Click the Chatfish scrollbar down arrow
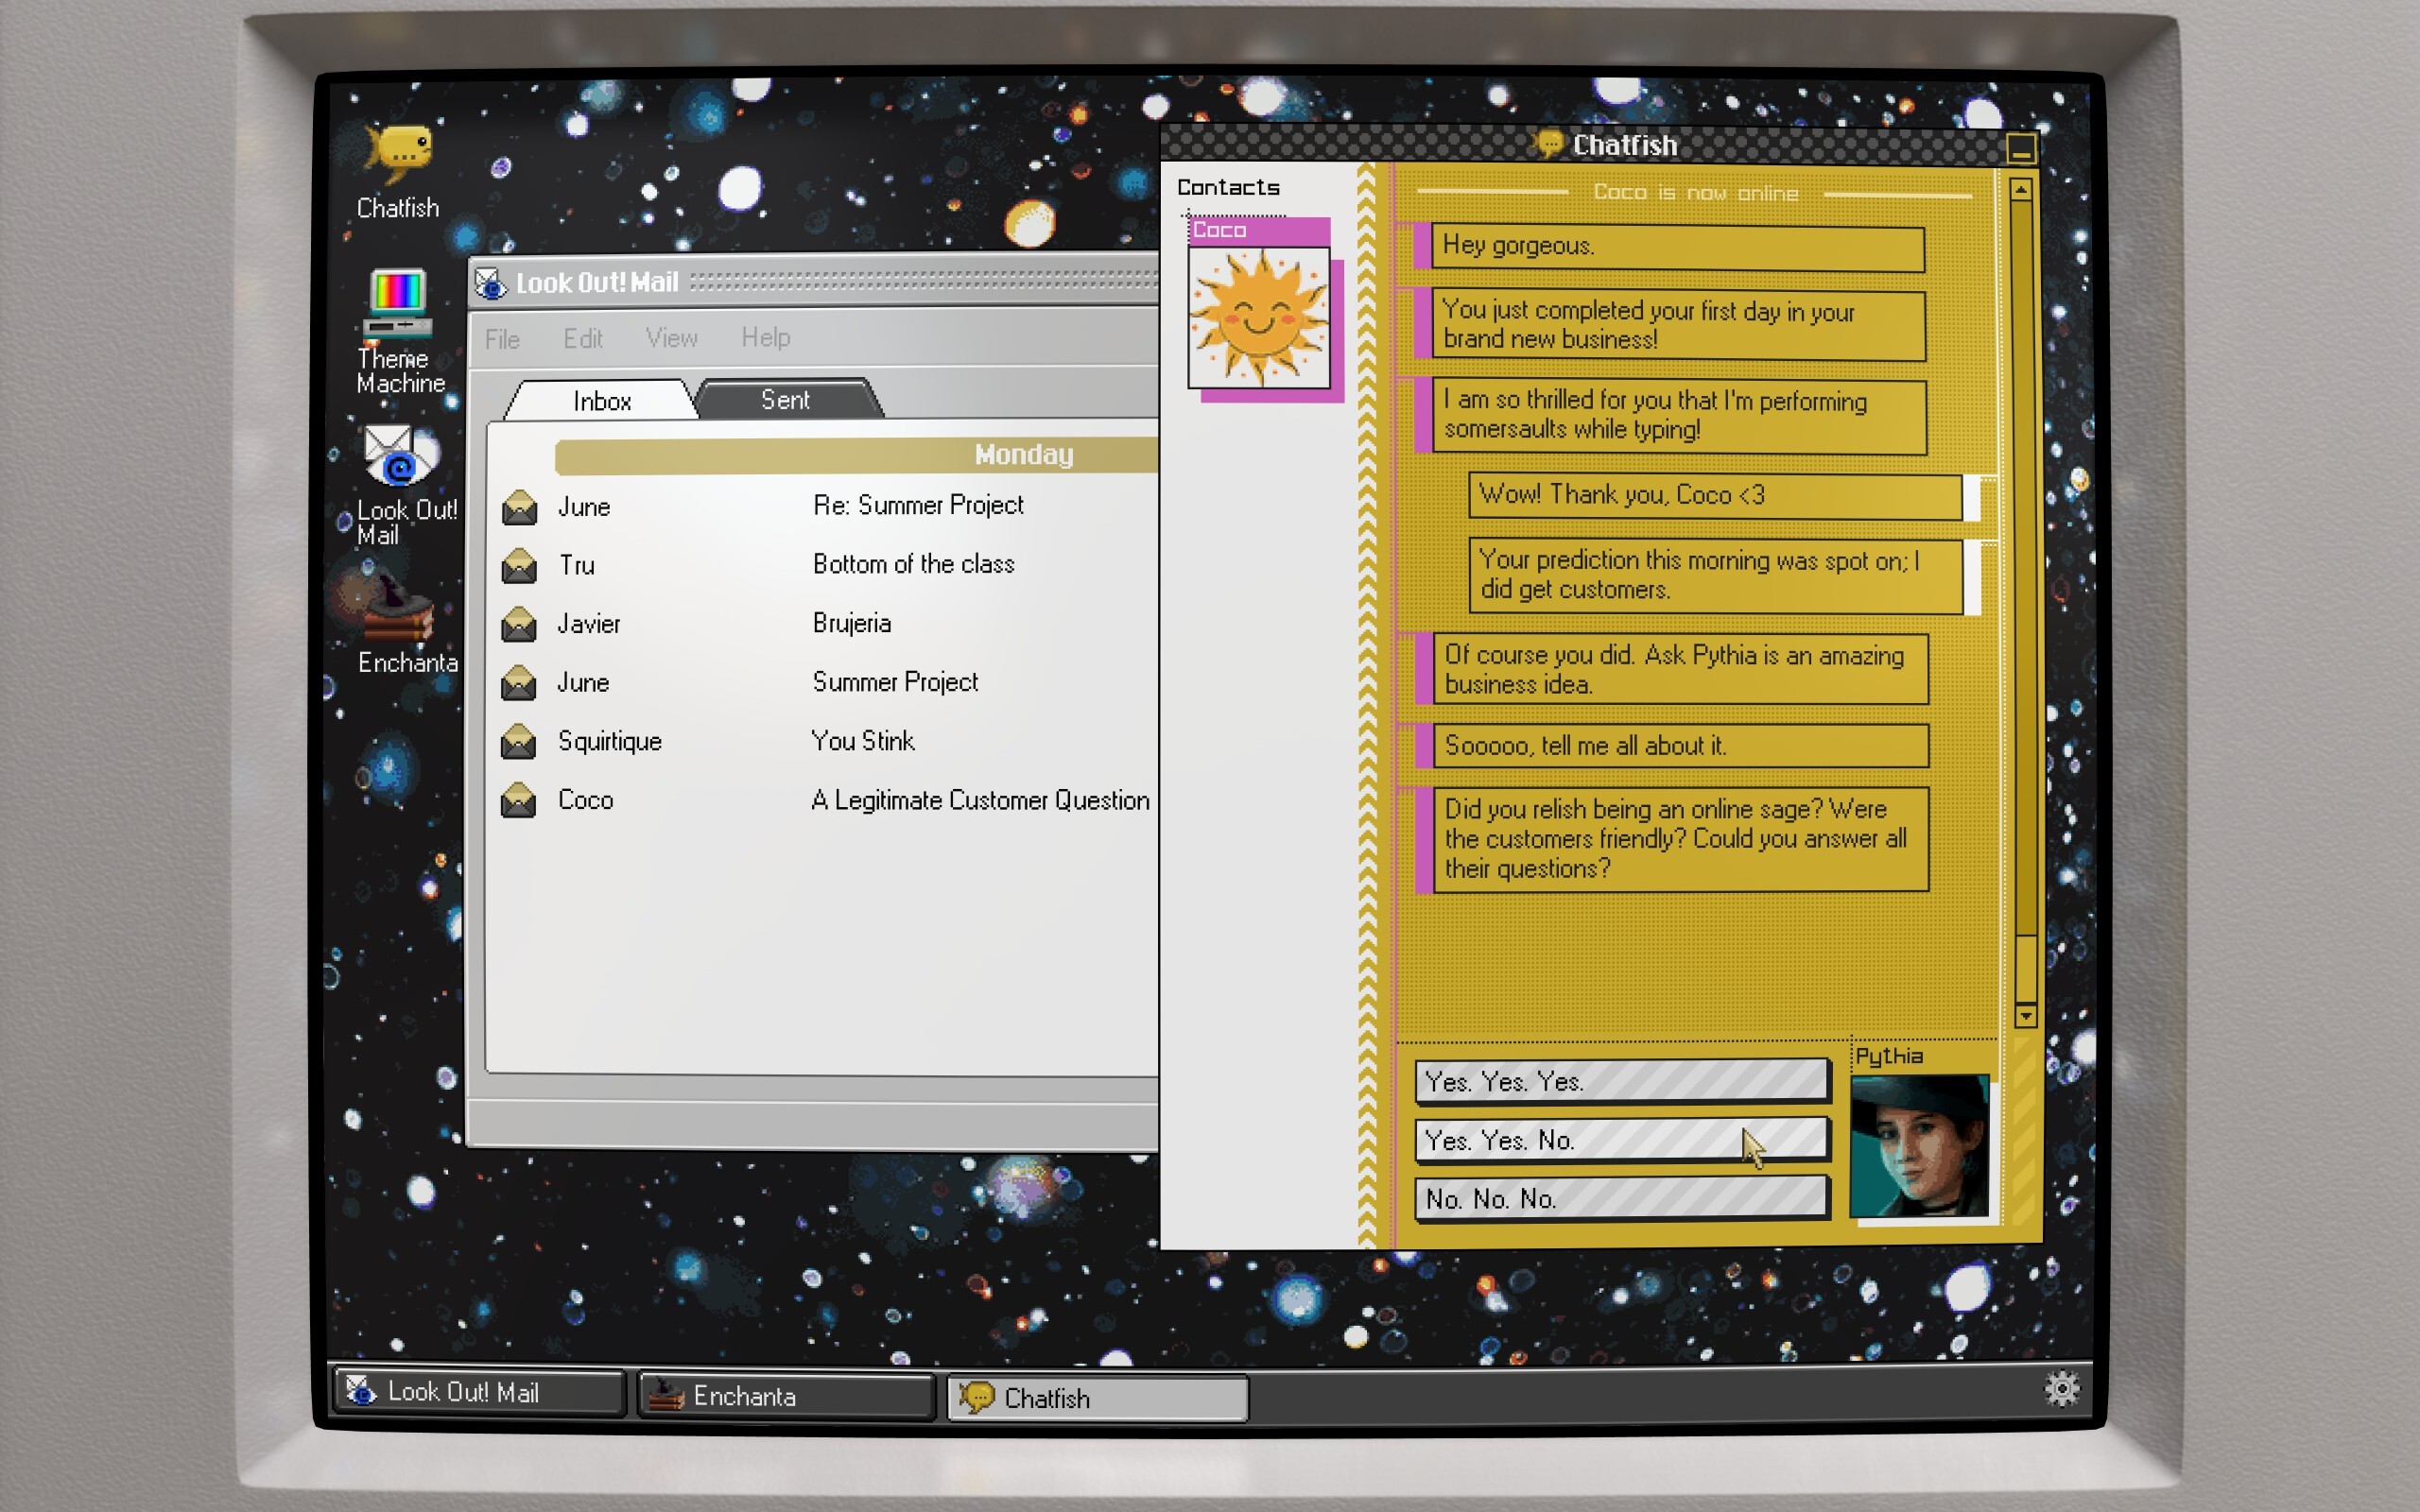Viewport: 2420px width, 1512px height. [x=2025, y=1016]
